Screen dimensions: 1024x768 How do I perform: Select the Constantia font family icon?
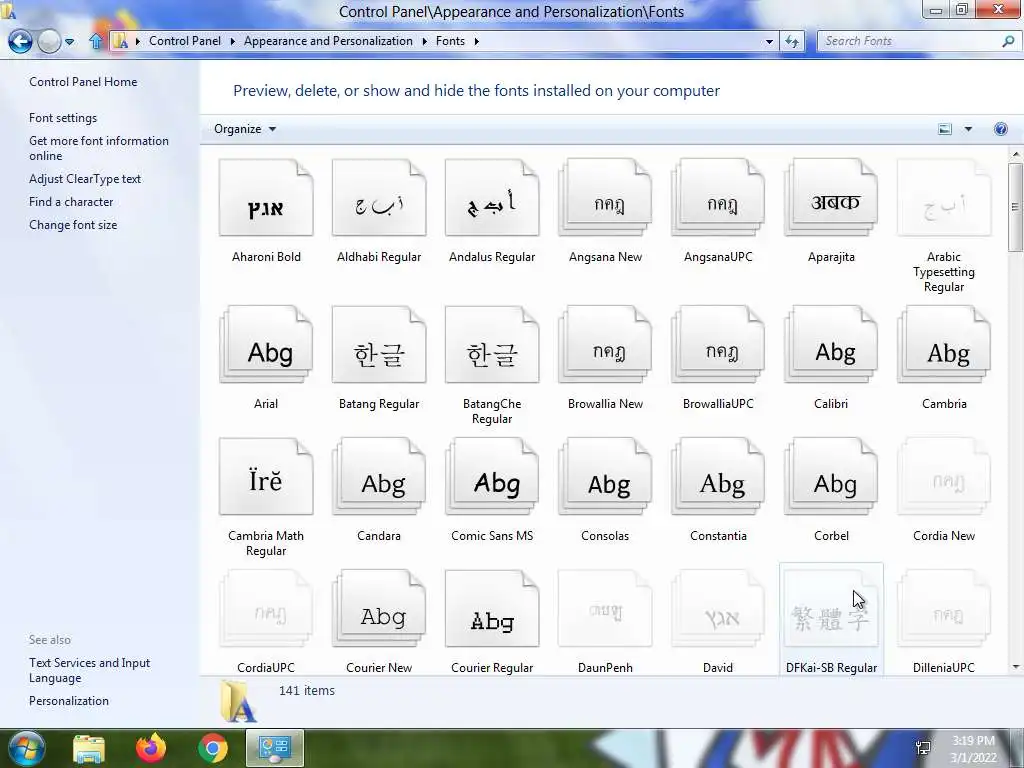(x=718, y=477)
